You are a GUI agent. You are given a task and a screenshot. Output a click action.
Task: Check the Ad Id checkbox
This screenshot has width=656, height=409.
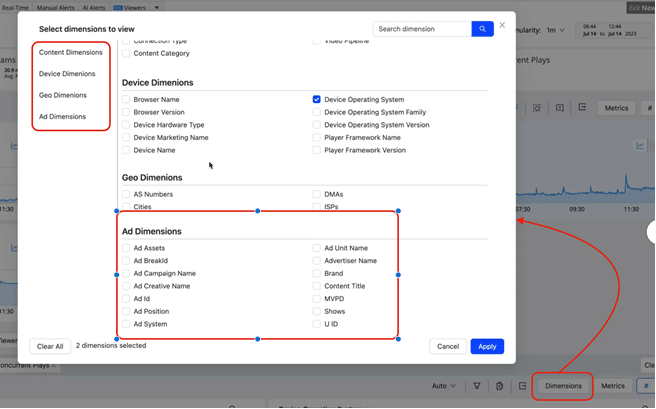pyautogui.click(x=126, y=299)
